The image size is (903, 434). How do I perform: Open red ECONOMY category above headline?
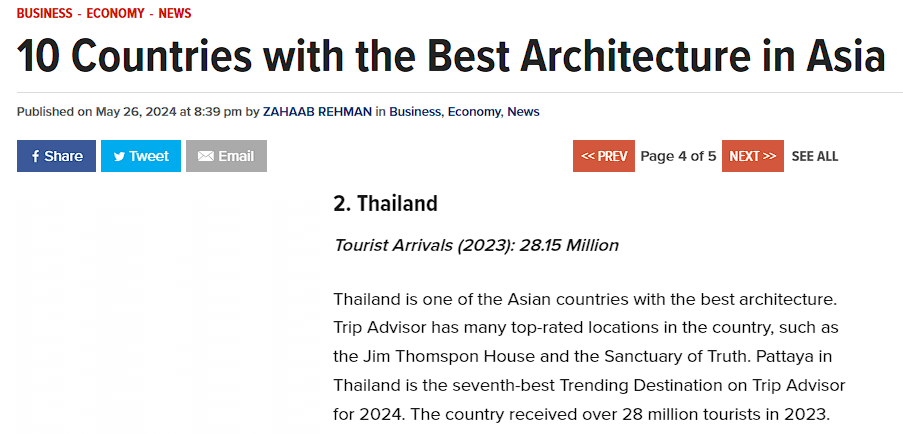[116, 13]
